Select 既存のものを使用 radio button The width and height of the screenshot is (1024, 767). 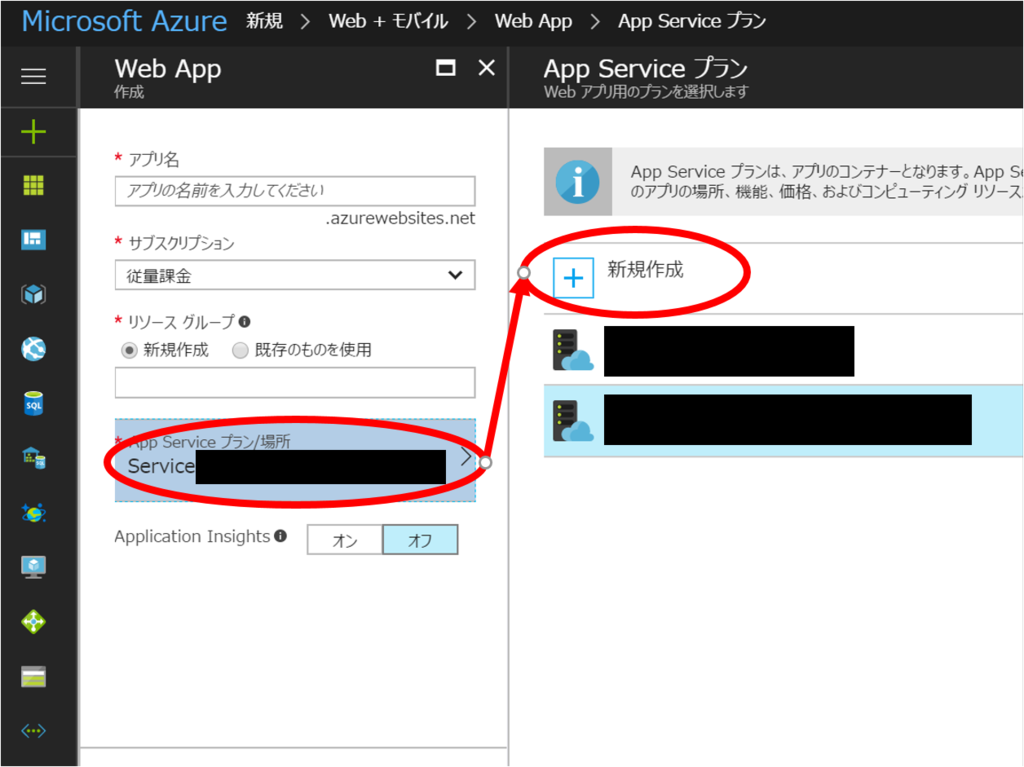pos(240,350)
